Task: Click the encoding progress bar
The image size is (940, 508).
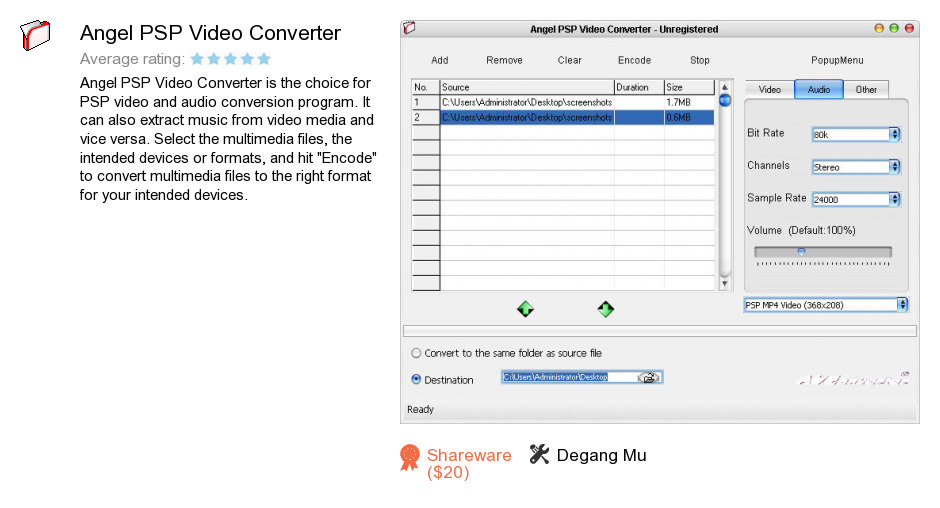Action: pyautogui.click(x=659, y=331)
